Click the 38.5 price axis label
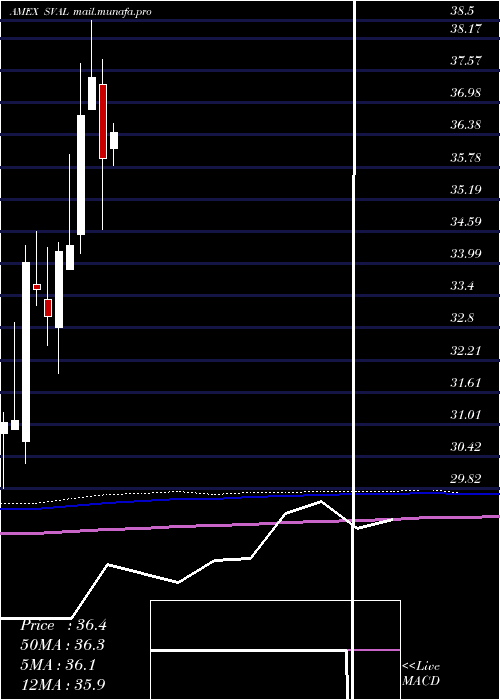Viewport: 500px width, 700px height. point(462,12)
